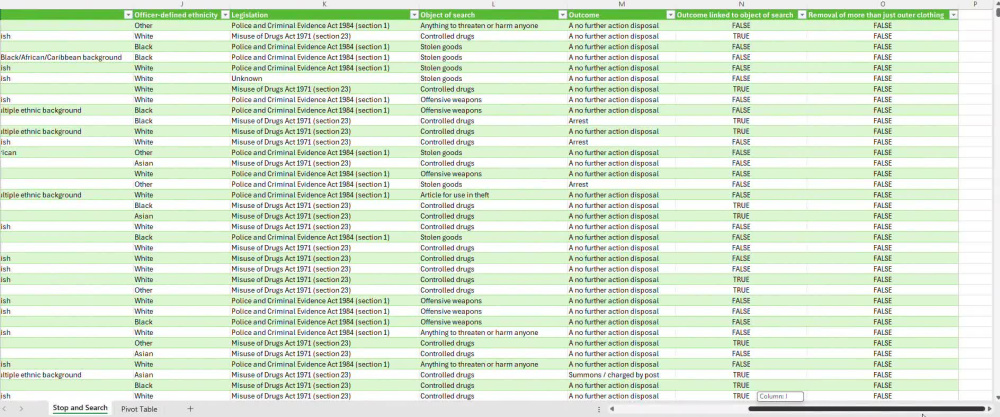
Task: Select the Article for use in theft cell
Action: pos(493,195)
